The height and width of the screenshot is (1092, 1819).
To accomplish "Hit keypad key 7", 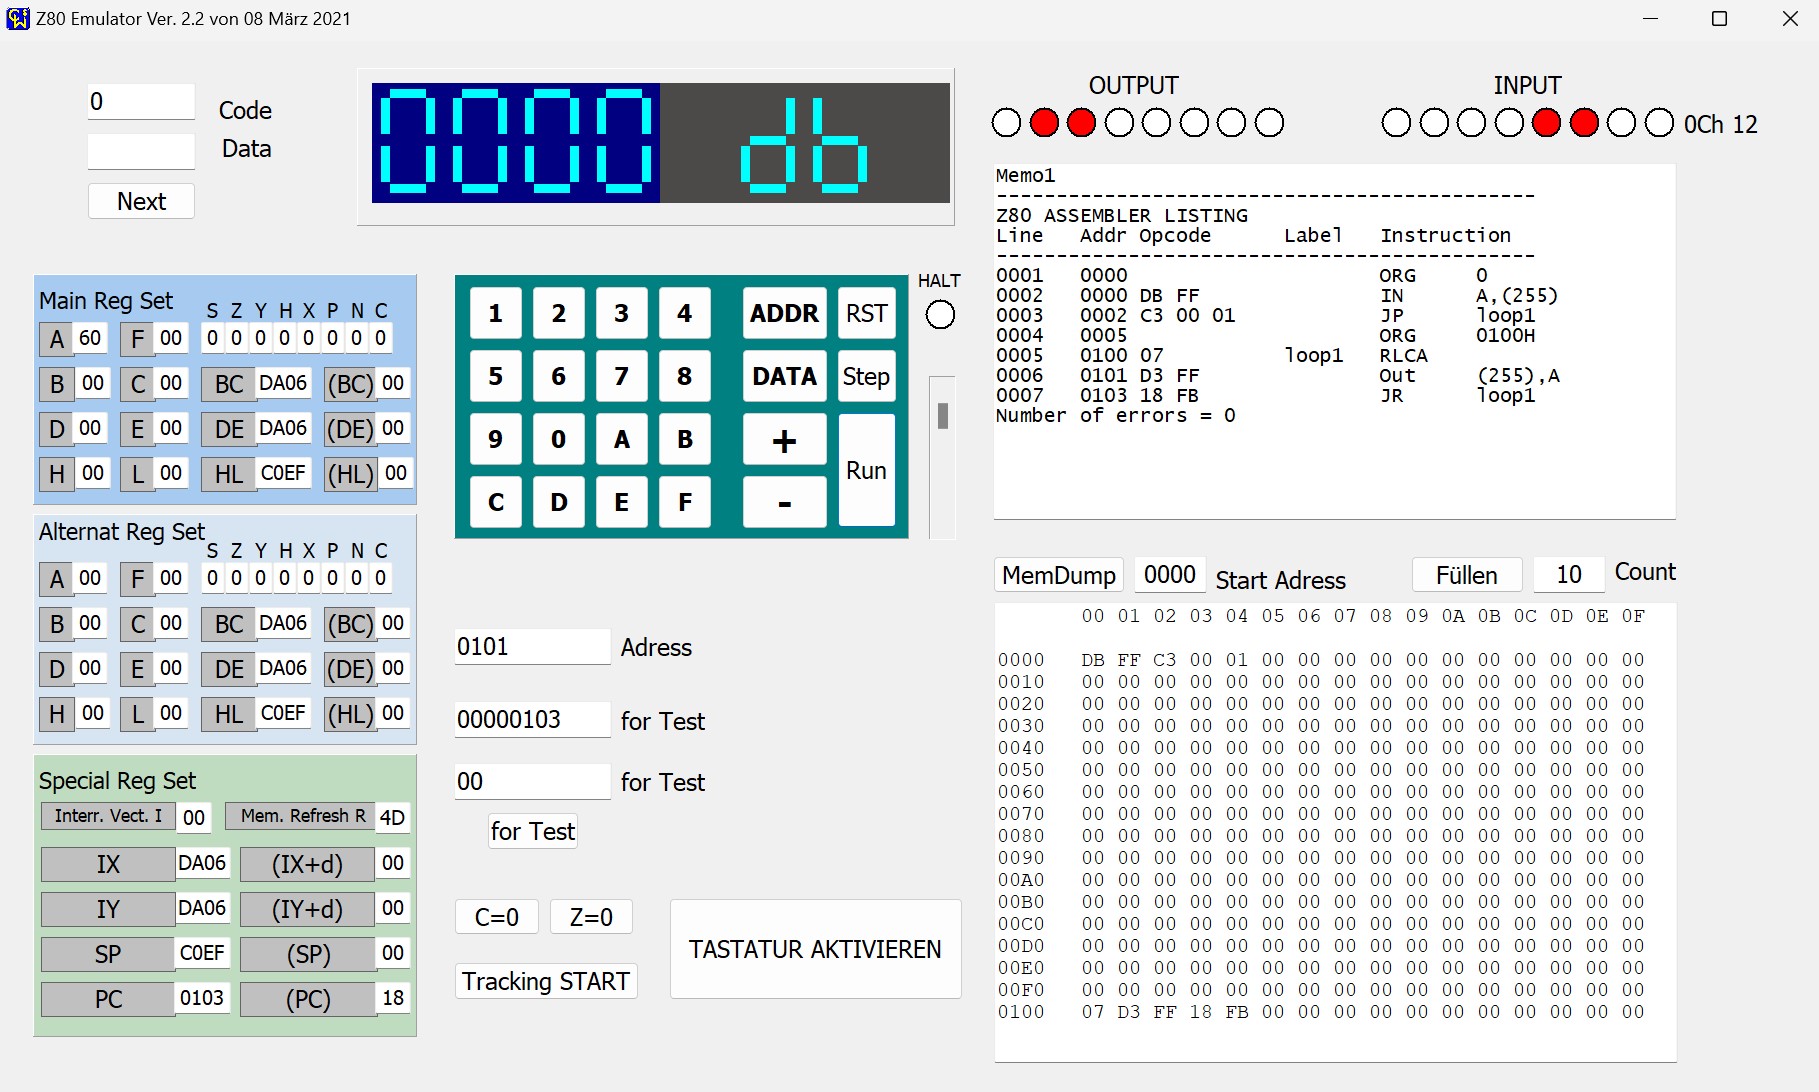I will (x=621, y=376).
